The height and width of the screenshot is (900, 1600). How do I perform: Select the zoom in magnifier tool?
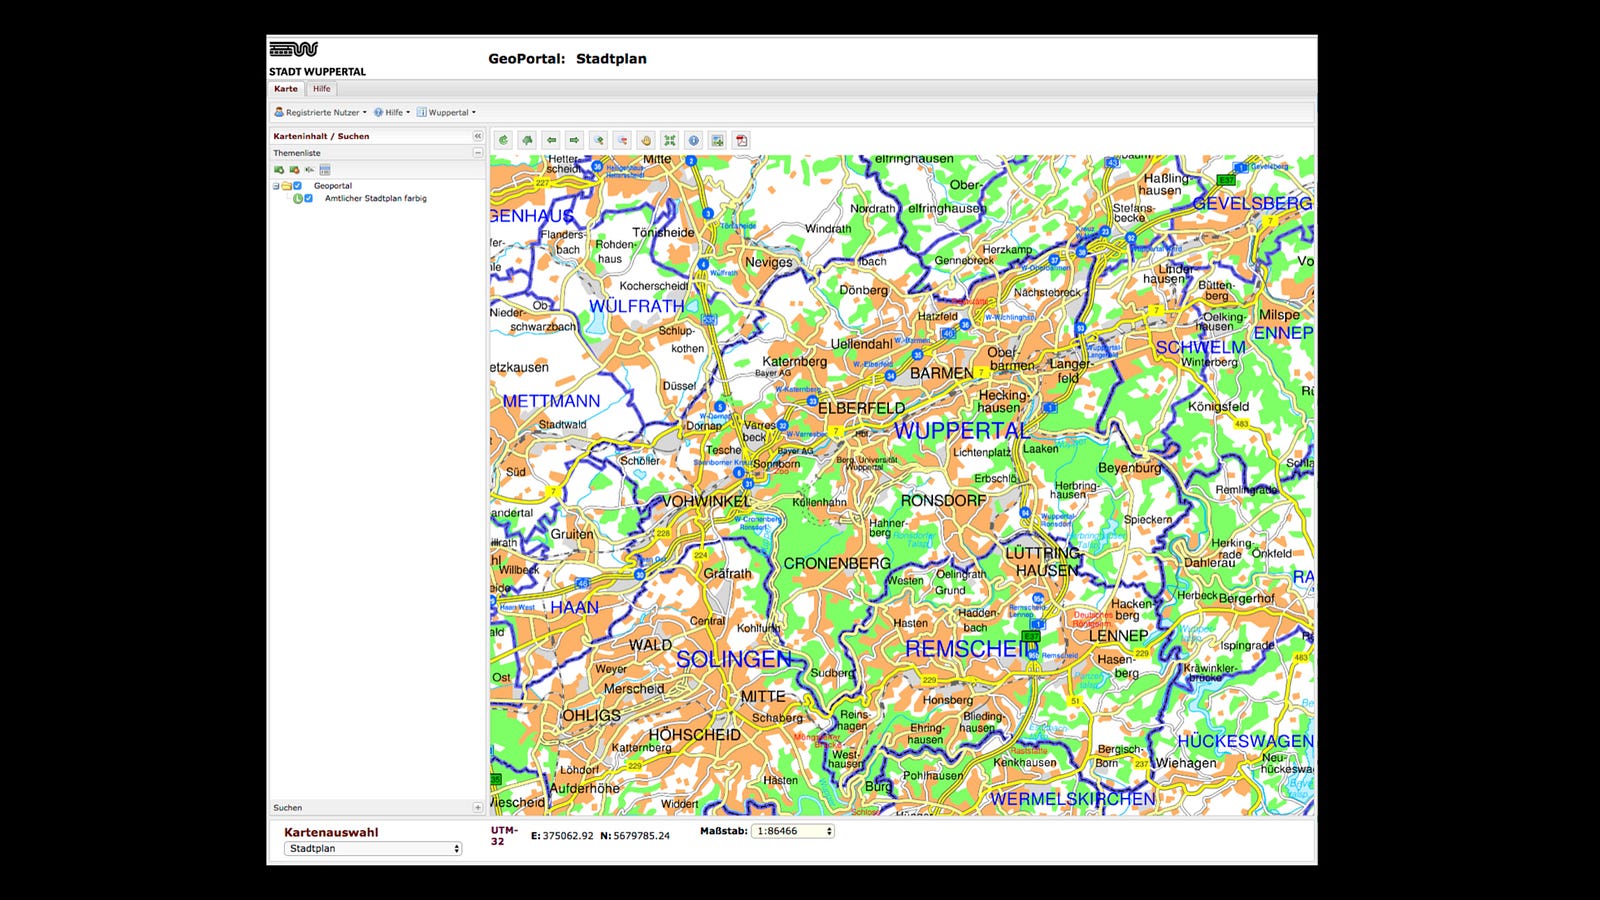coord(598,140)
